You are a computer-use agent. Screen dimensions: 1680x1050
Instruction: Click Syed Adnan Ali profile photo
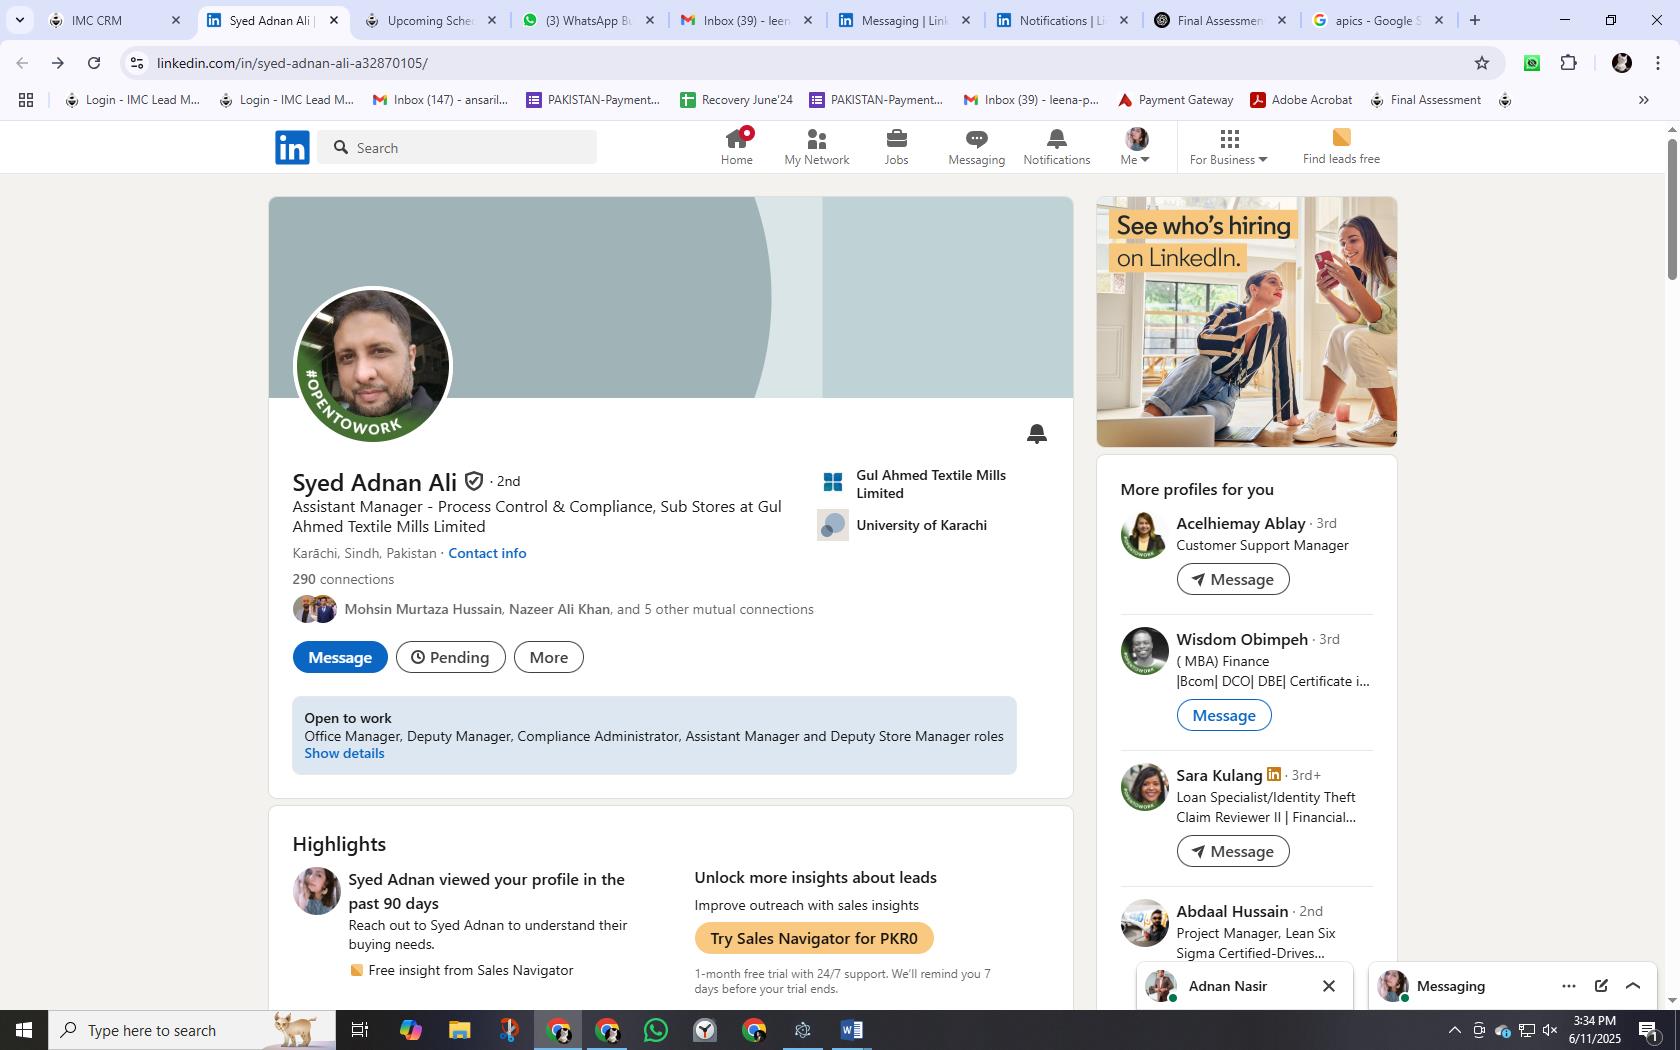[372, 365]
